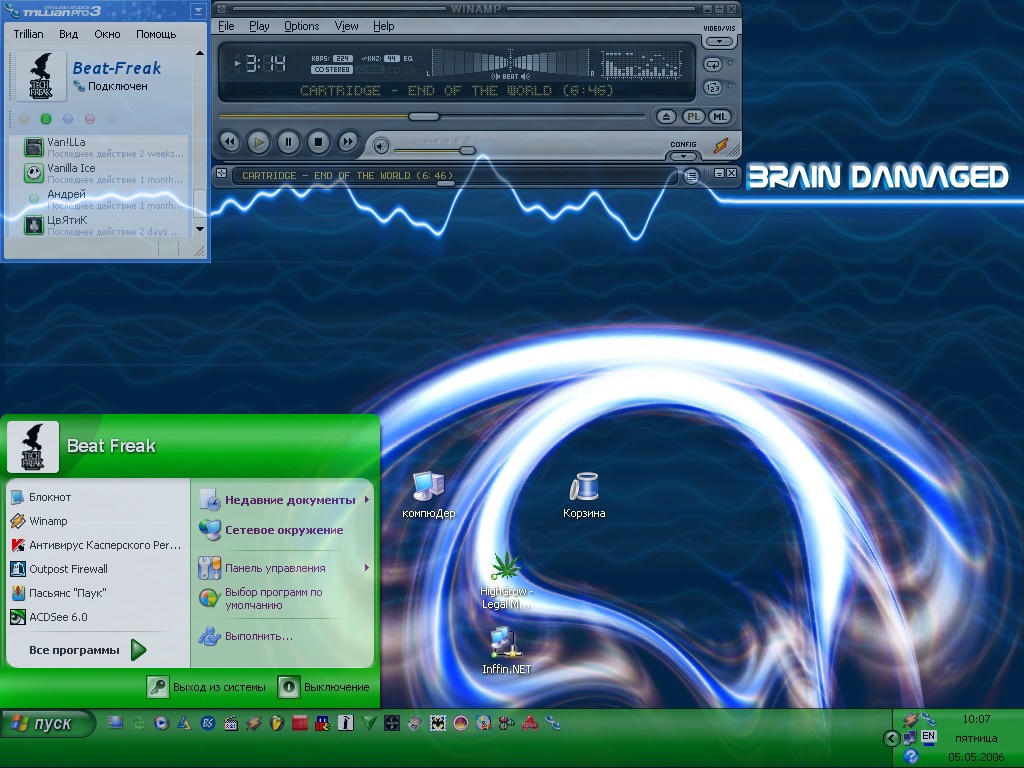Expand Все программы in Start menu
The image size is (1024, 768).
[88, 650]
